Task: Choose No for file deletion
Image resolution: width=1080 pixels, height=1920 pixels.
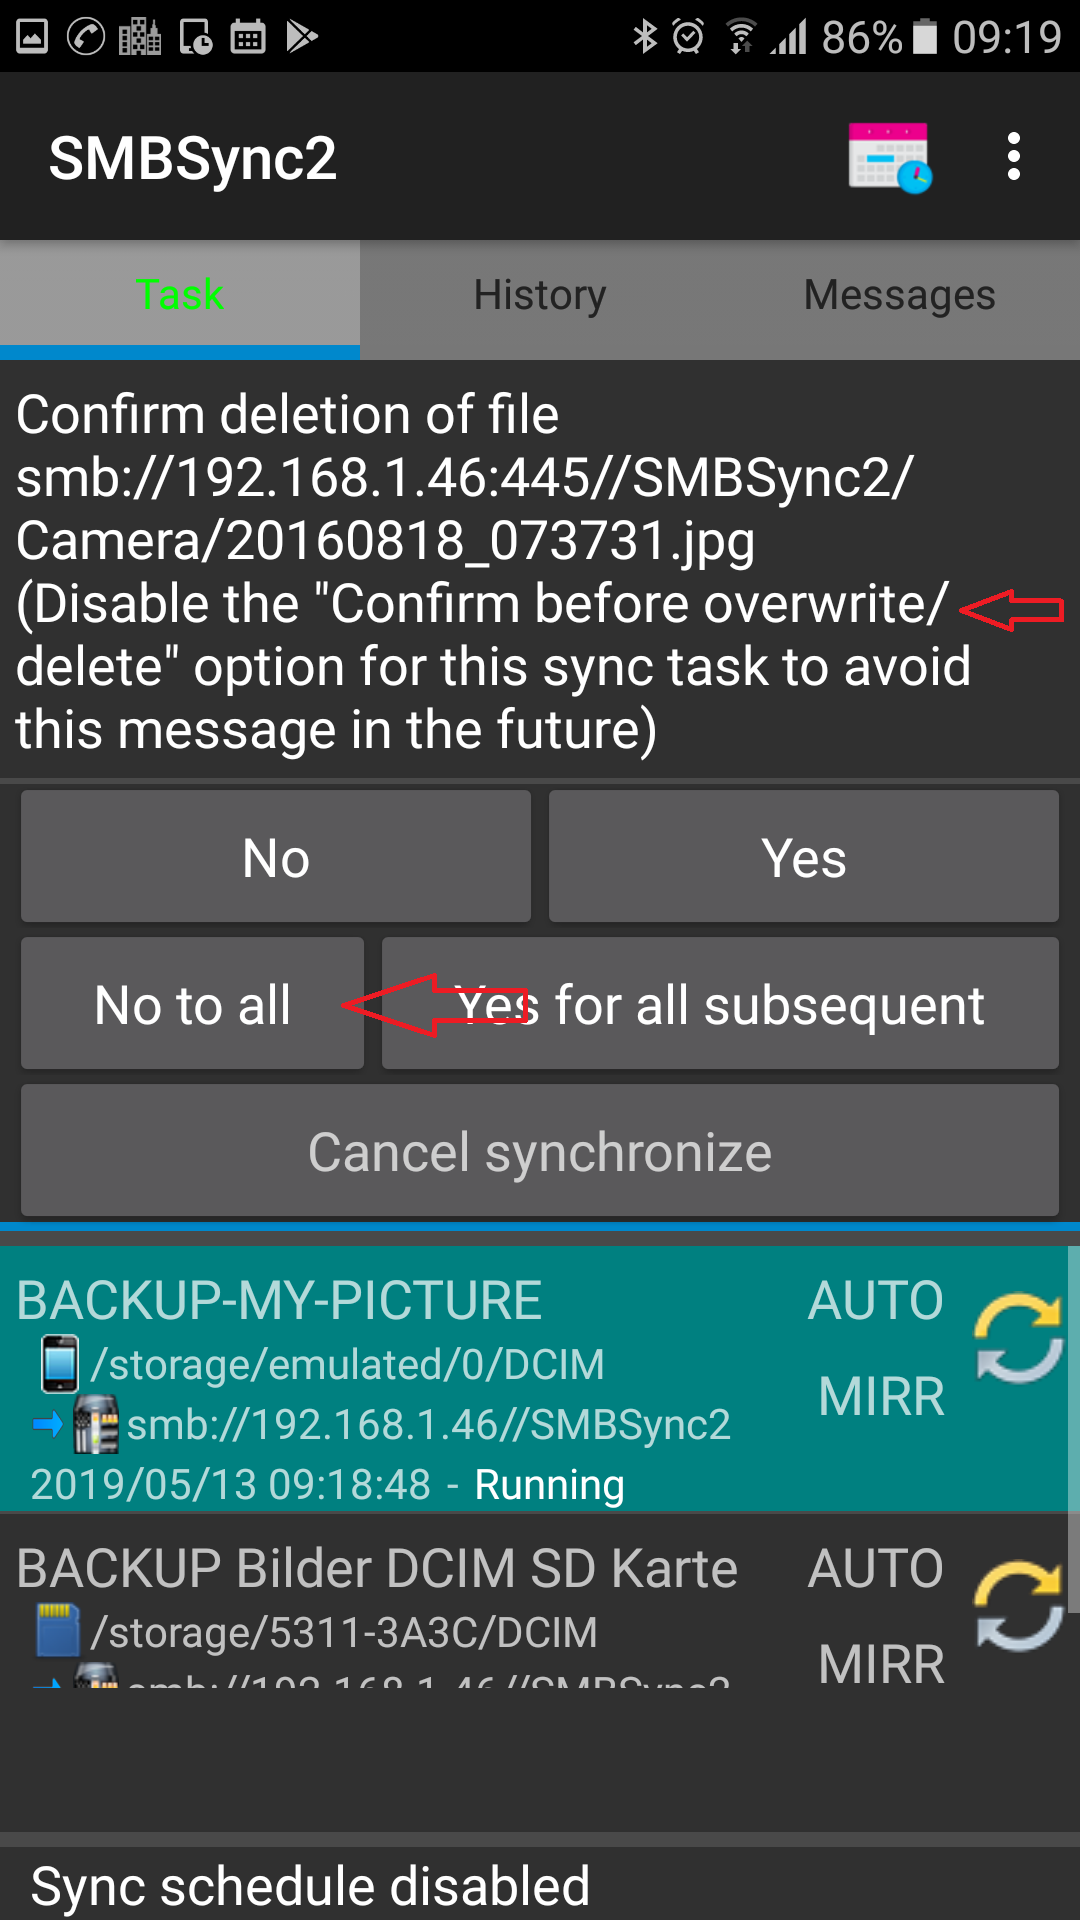Action: click(276, 857)
